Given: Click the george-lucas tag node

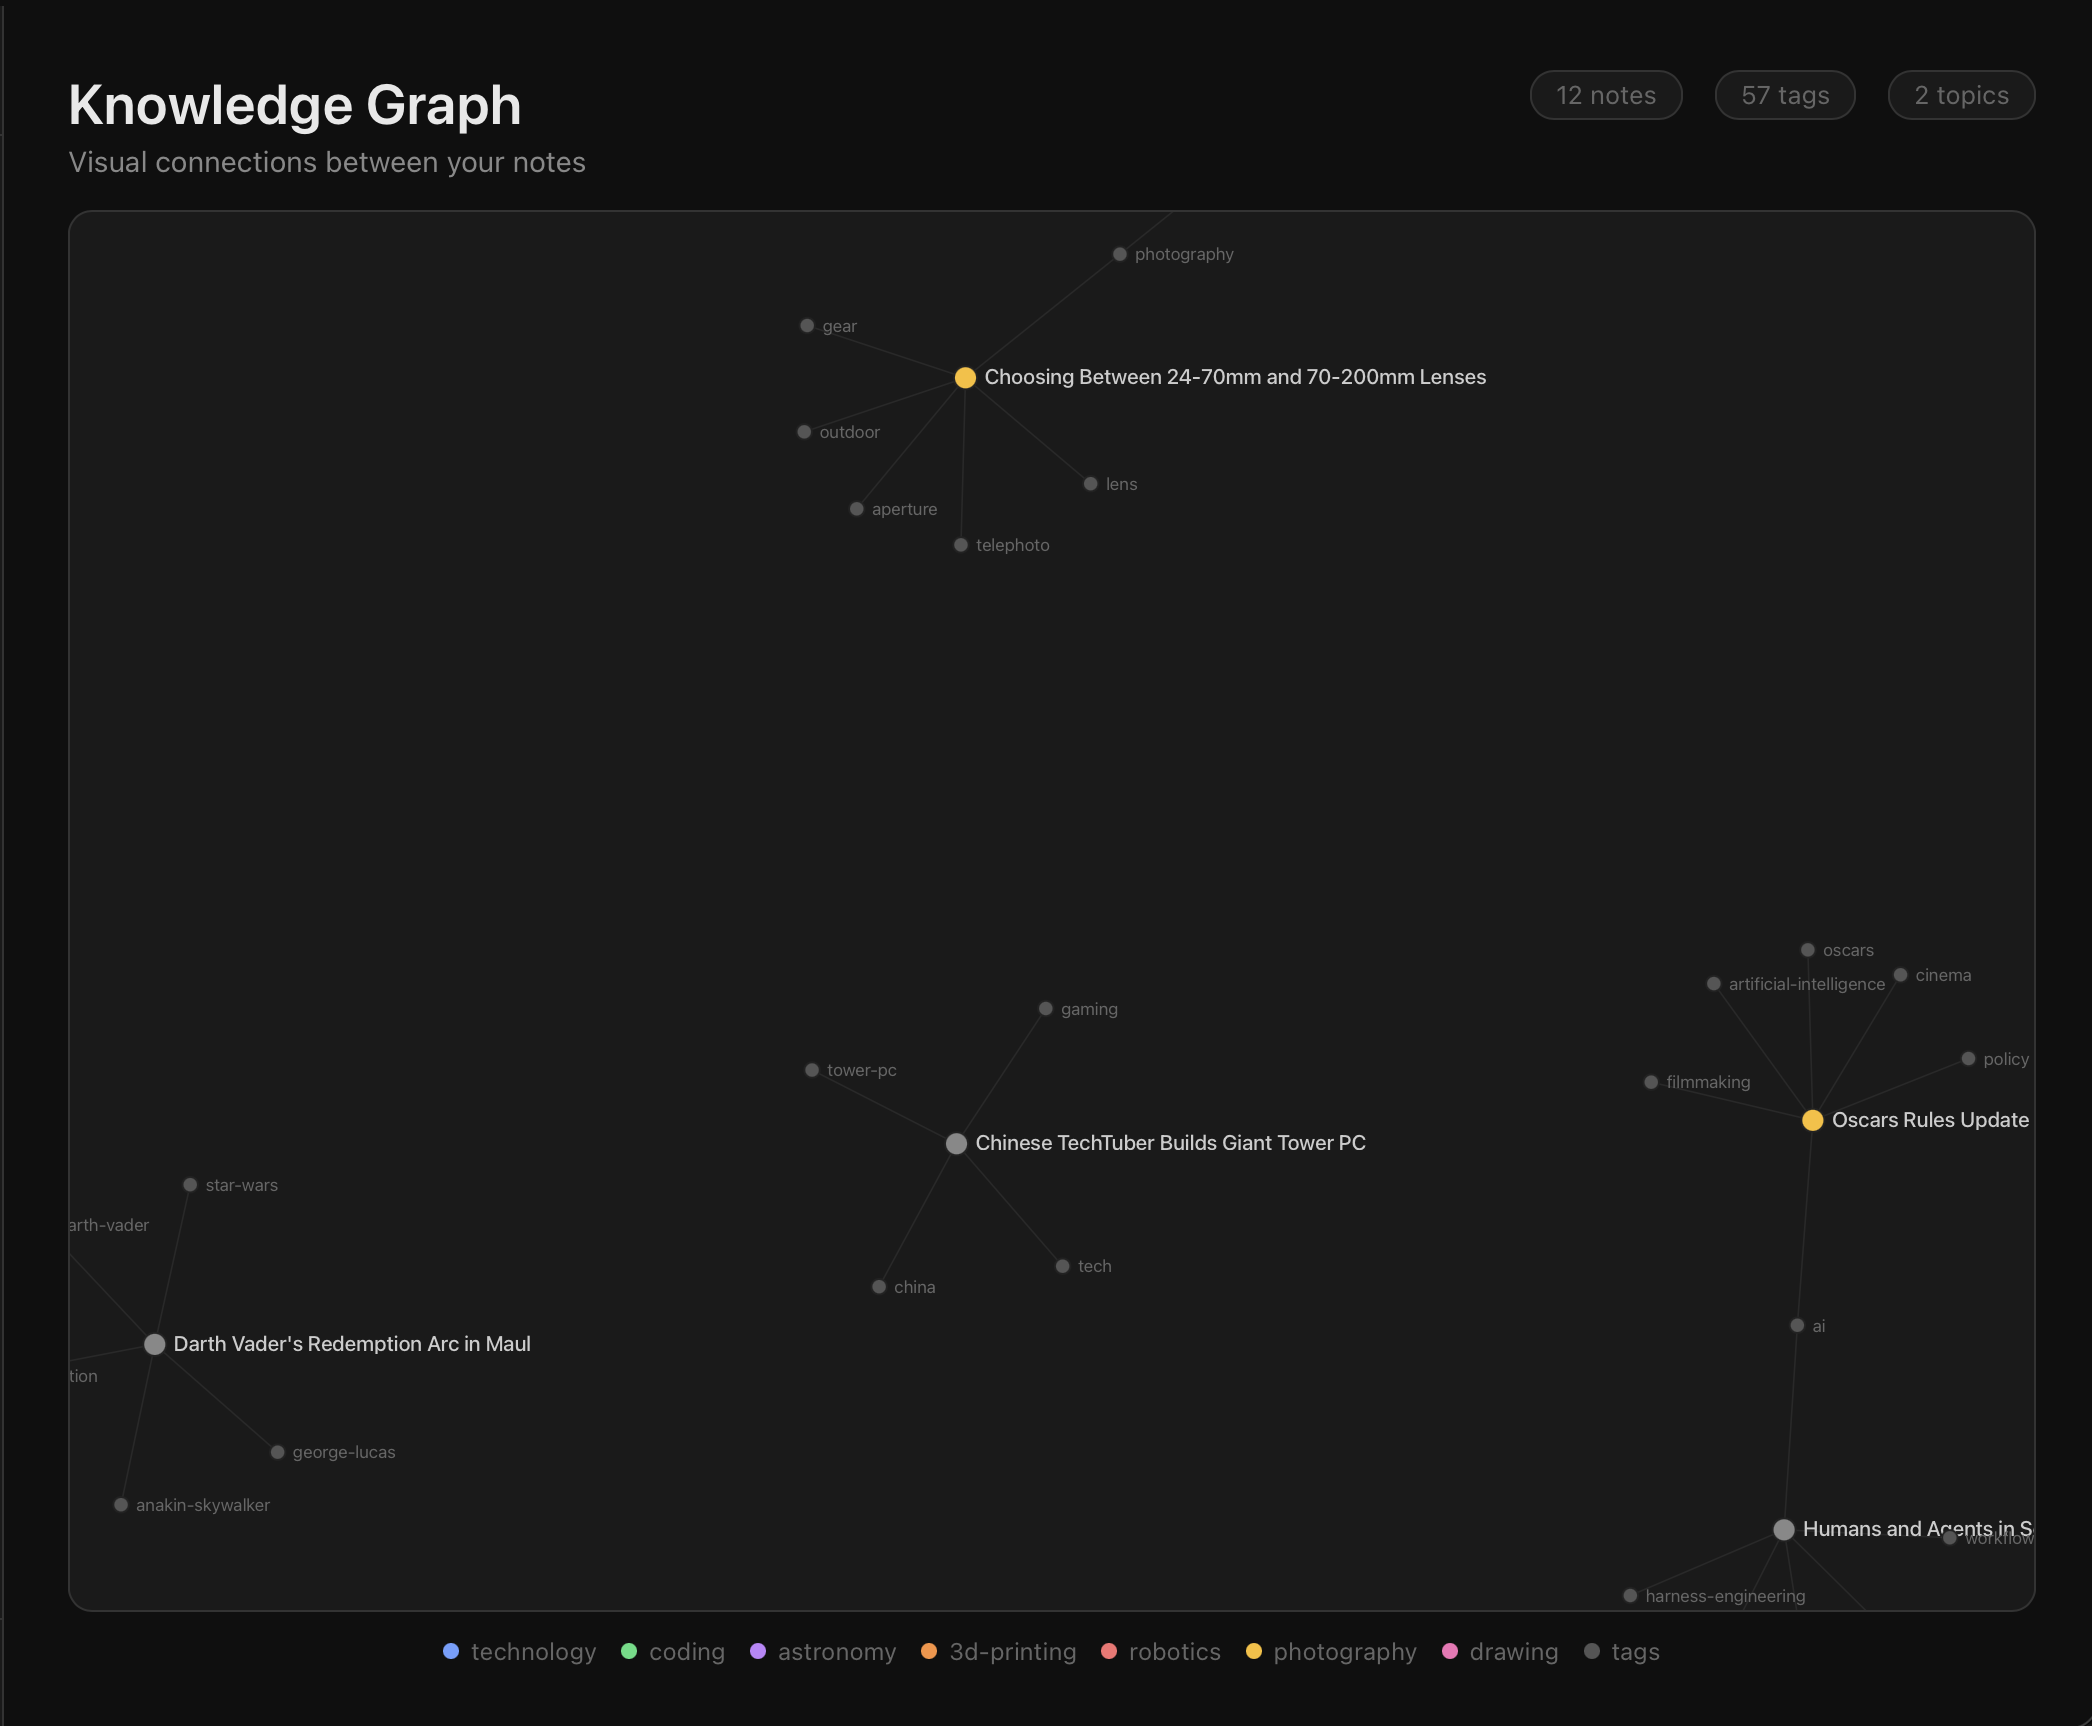Looking at the screenshot, I should coord(278,1453).
